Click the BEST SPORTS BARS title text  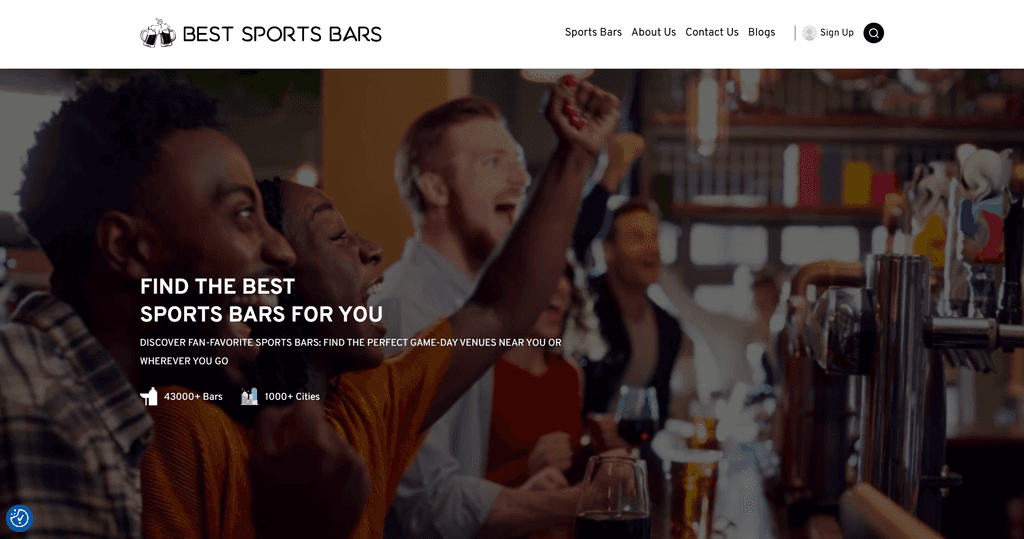pyautogui.click(x=282, y=34)
